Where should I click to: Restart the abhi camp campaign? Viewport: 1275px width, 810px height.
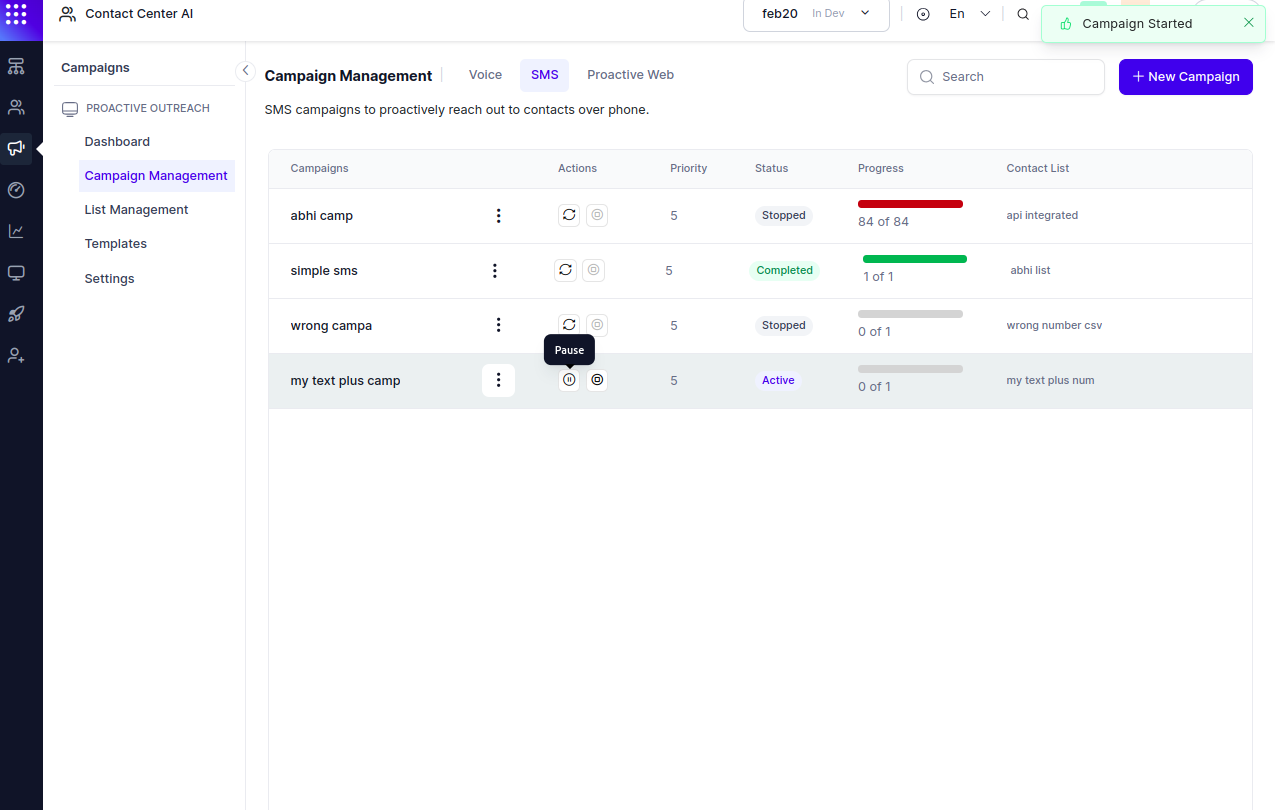click(x=569, y=215)
